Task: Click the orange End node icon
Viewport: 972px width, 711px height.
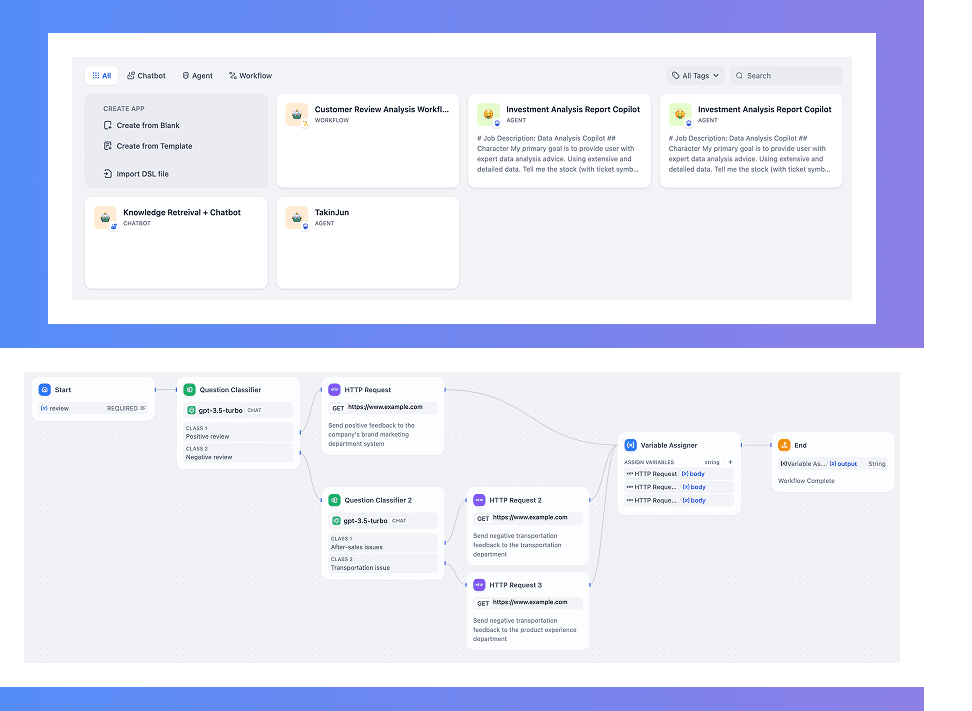Action: [785, 445]
